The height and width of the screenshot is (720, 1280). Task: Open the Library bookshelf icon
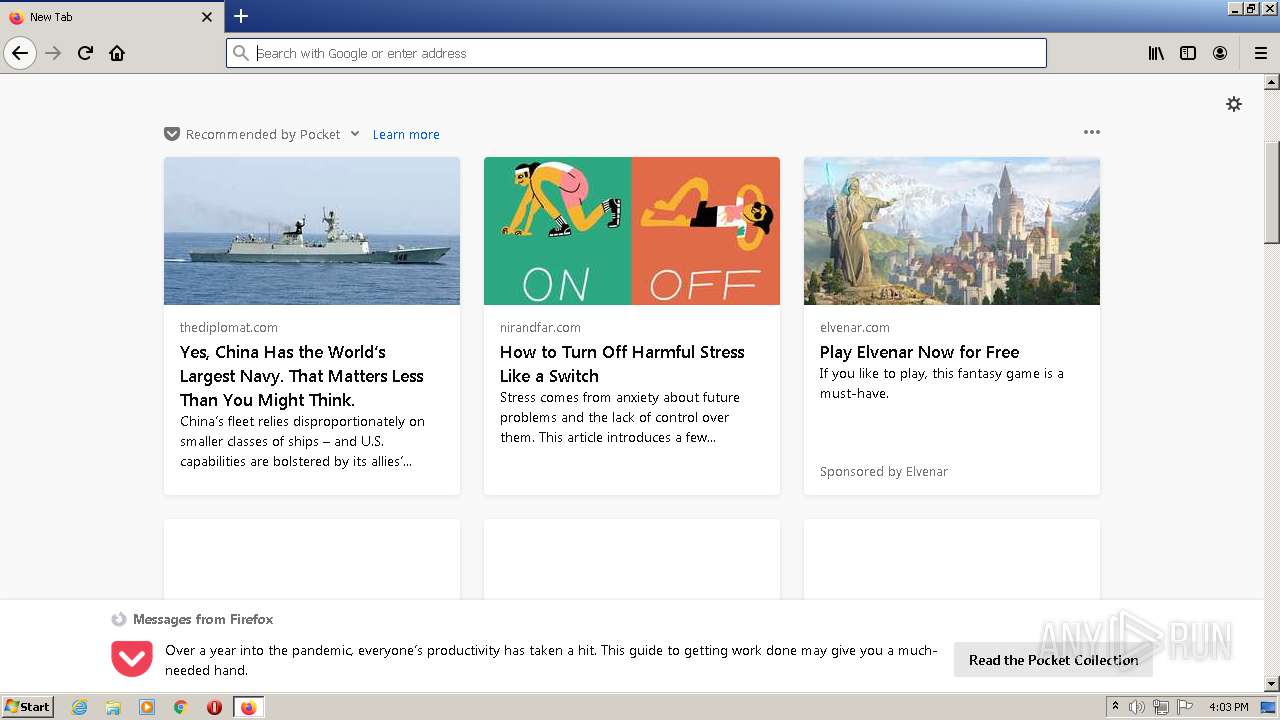tap(1156, 53)
